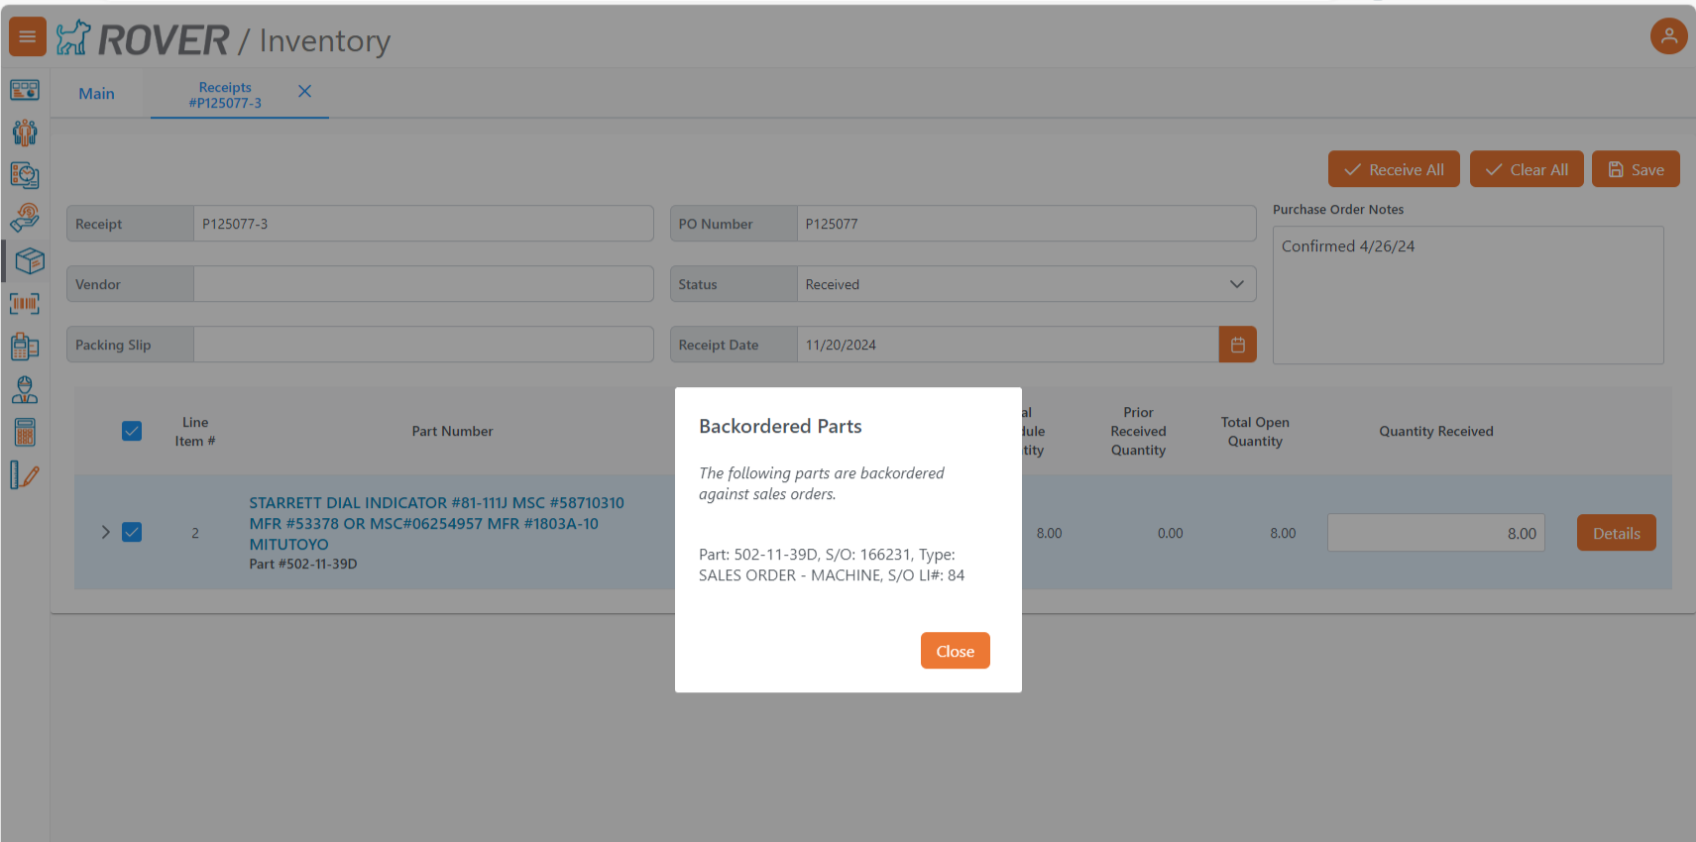Click the Part Number column header
This screenshot has height=842, width=1696.
coord(452,431)
